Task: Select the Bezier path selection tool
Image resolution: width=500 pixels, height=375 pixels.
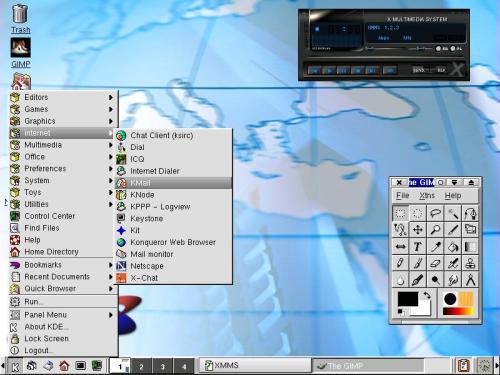Action: (470, 213)
